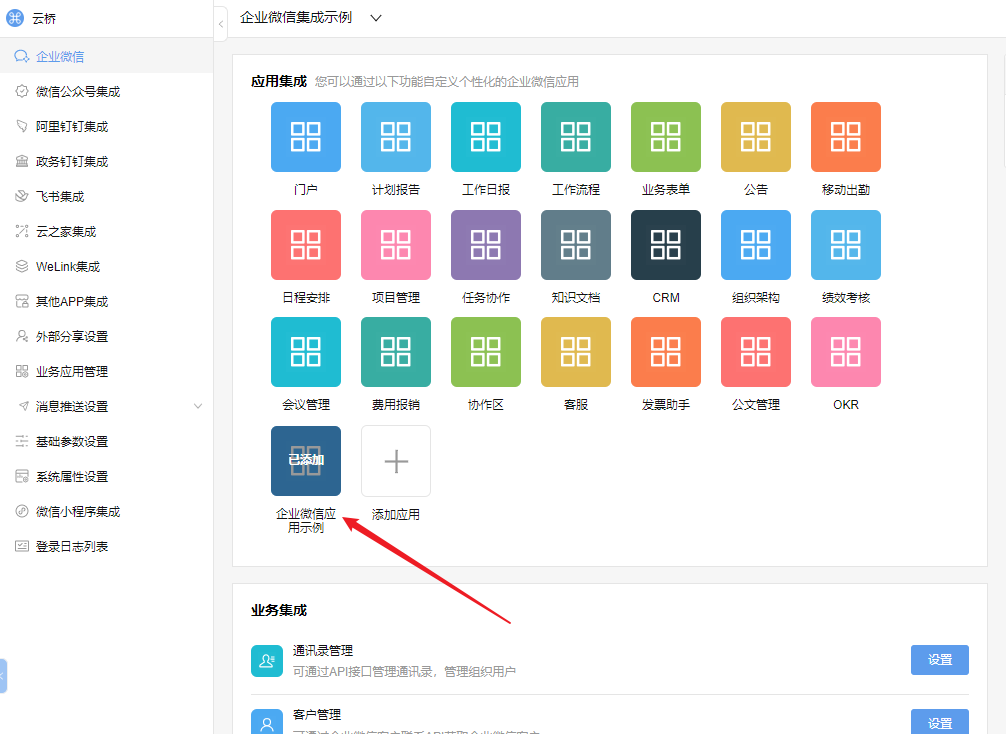Open the 组织架构 app tile
Viewport: 1006px width, 734px height.
(756, 244)
